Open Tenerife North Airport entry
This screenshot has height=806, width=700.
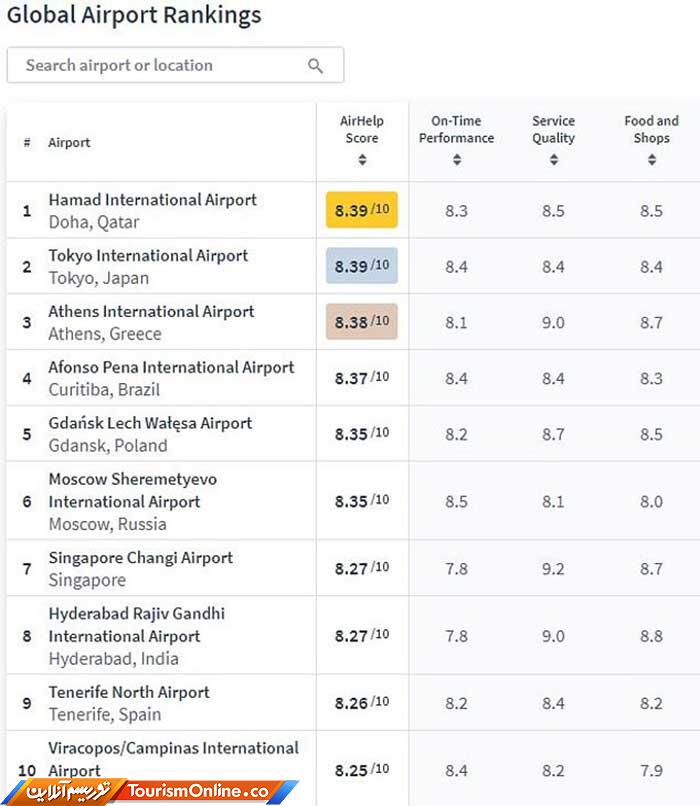[x=129, y=692]
